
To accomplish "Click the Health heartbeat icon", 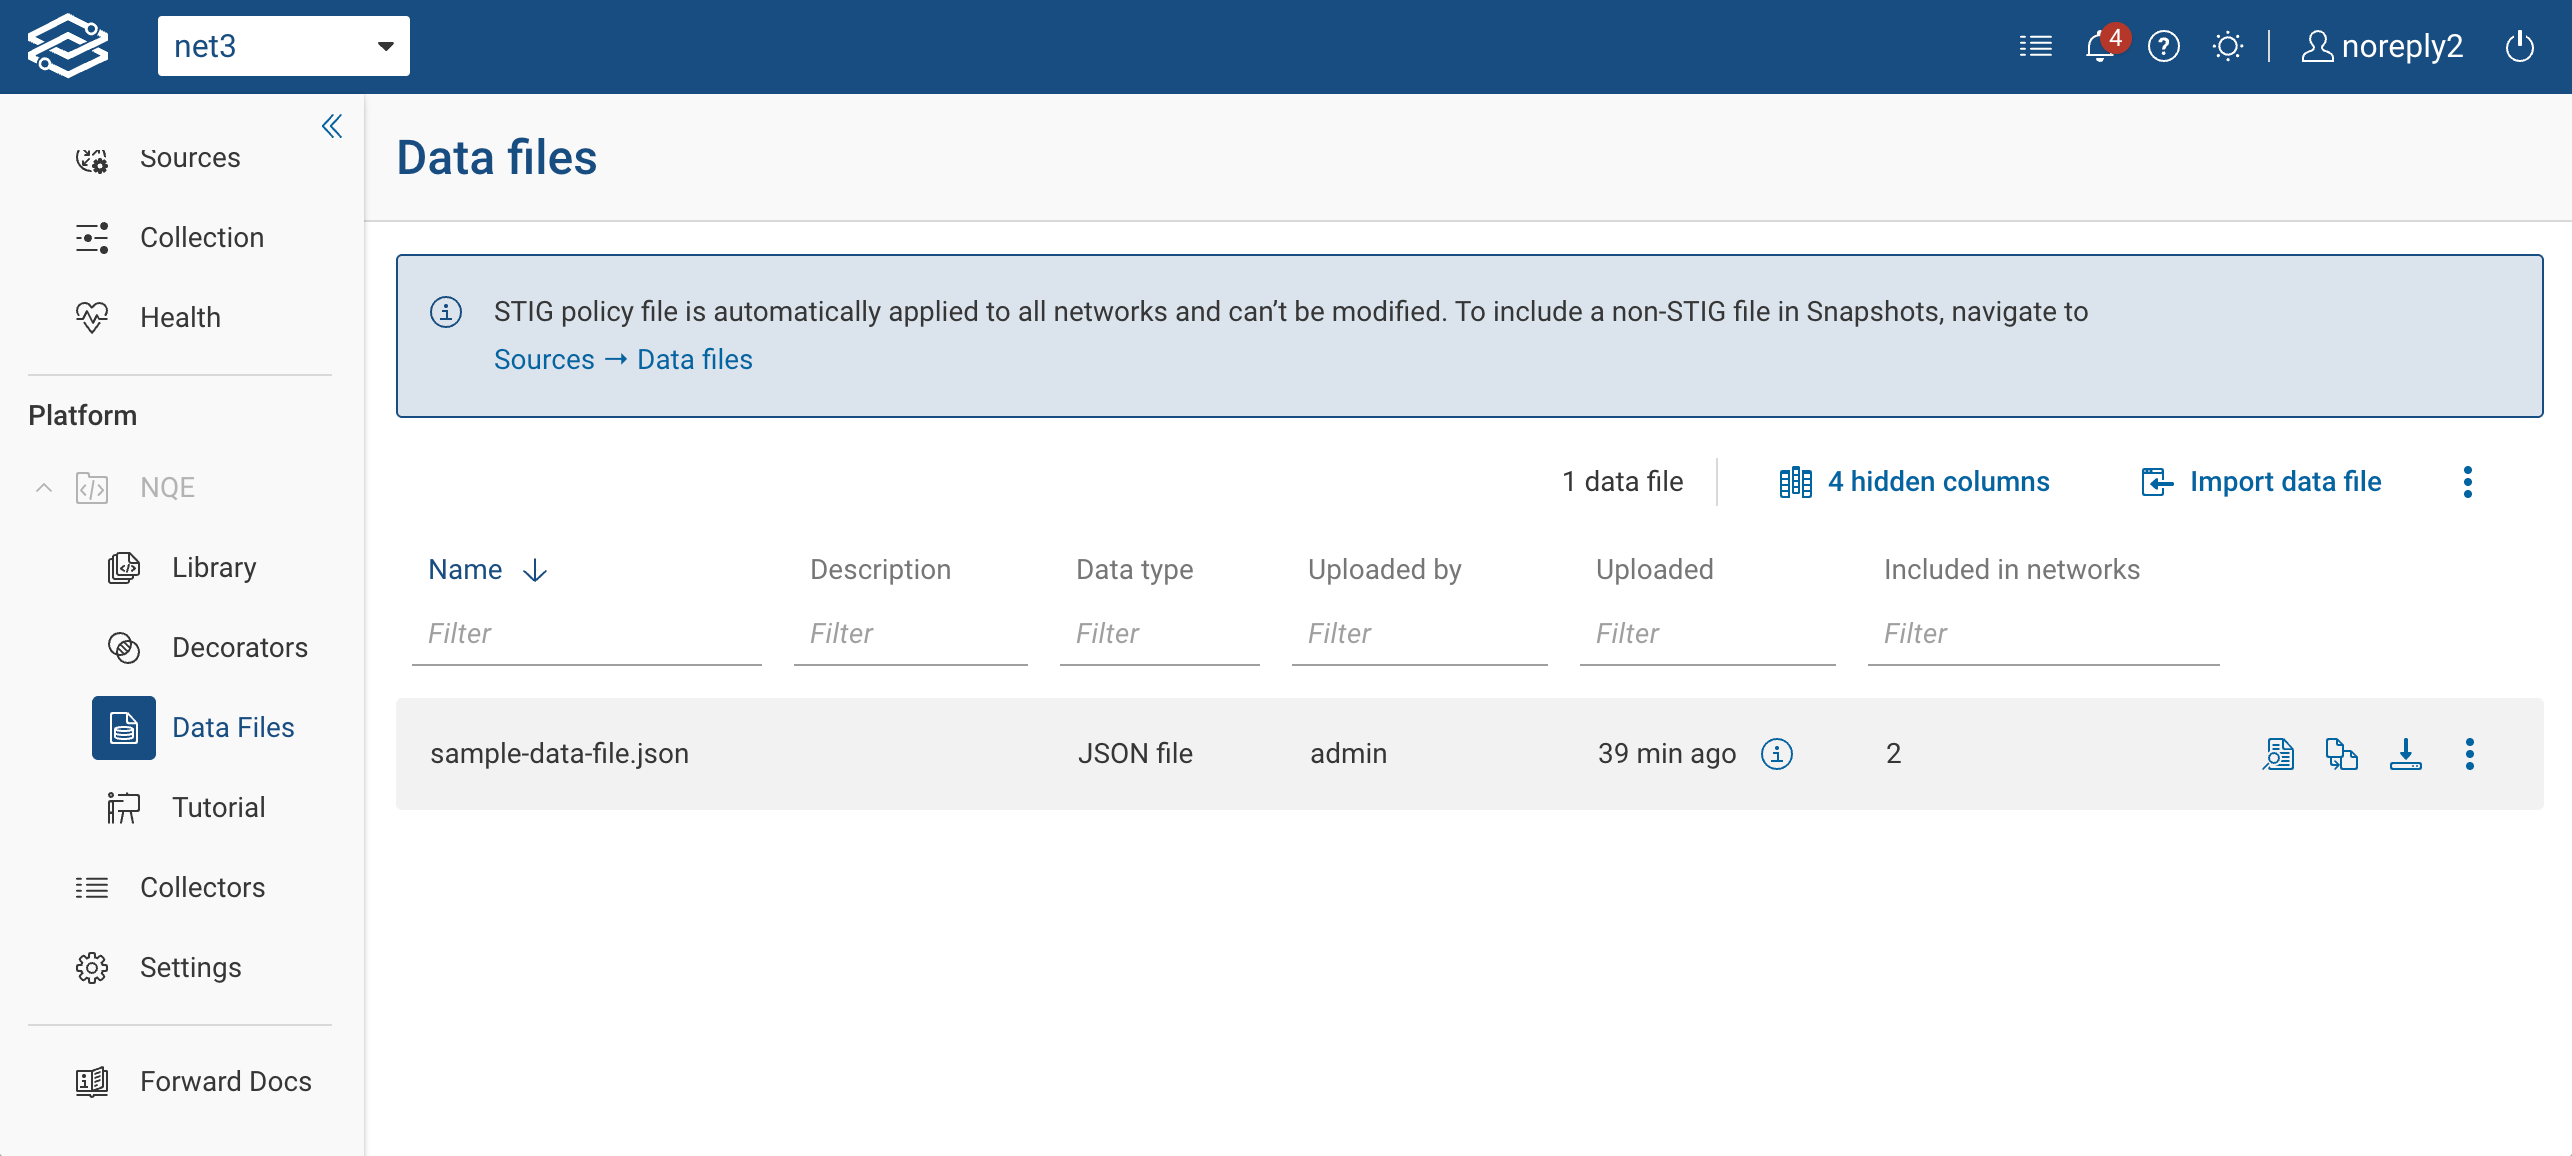I will click(x=92, y=318).
